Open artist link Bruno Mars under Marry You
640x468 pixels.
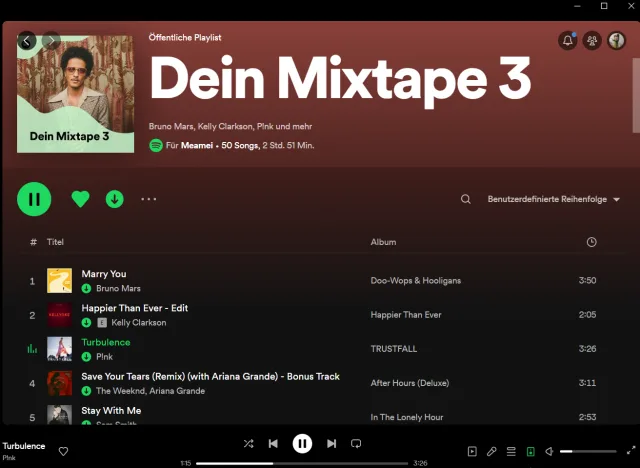pos(118,288)
